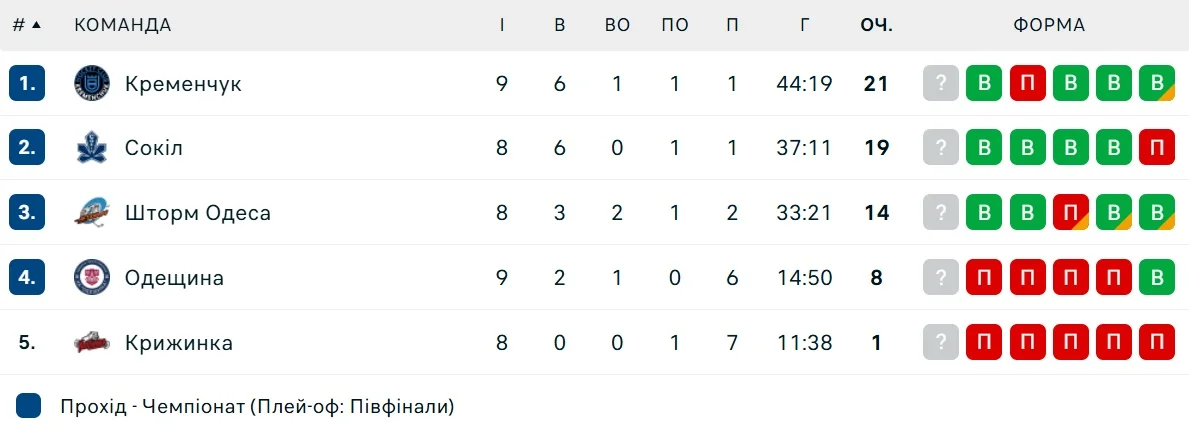
Task: Open the Крижинка team page link
Action: click(x=179, y=343)
